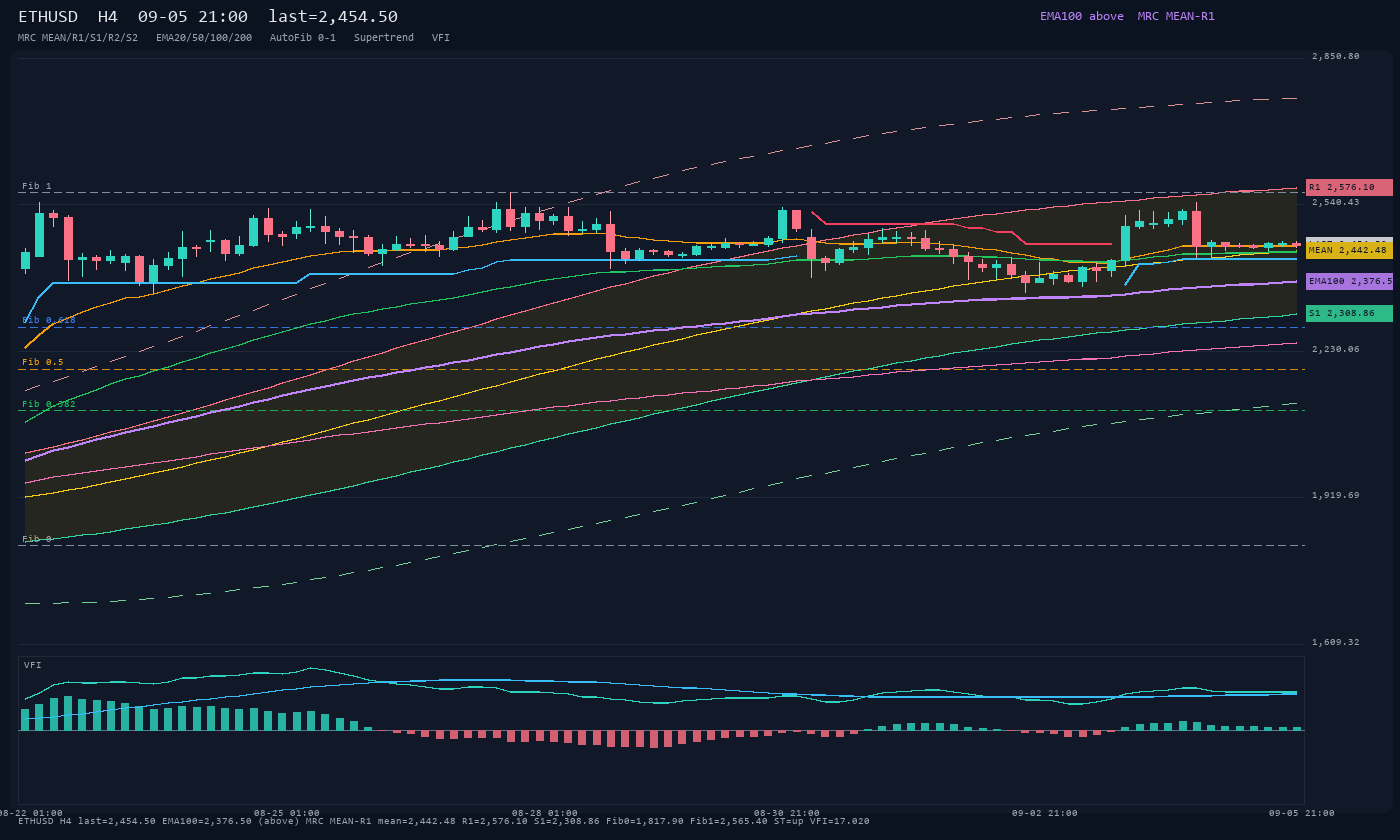Click the 1,919.69 price axis value
1400x840 pixels.
tap(1336, 495)
